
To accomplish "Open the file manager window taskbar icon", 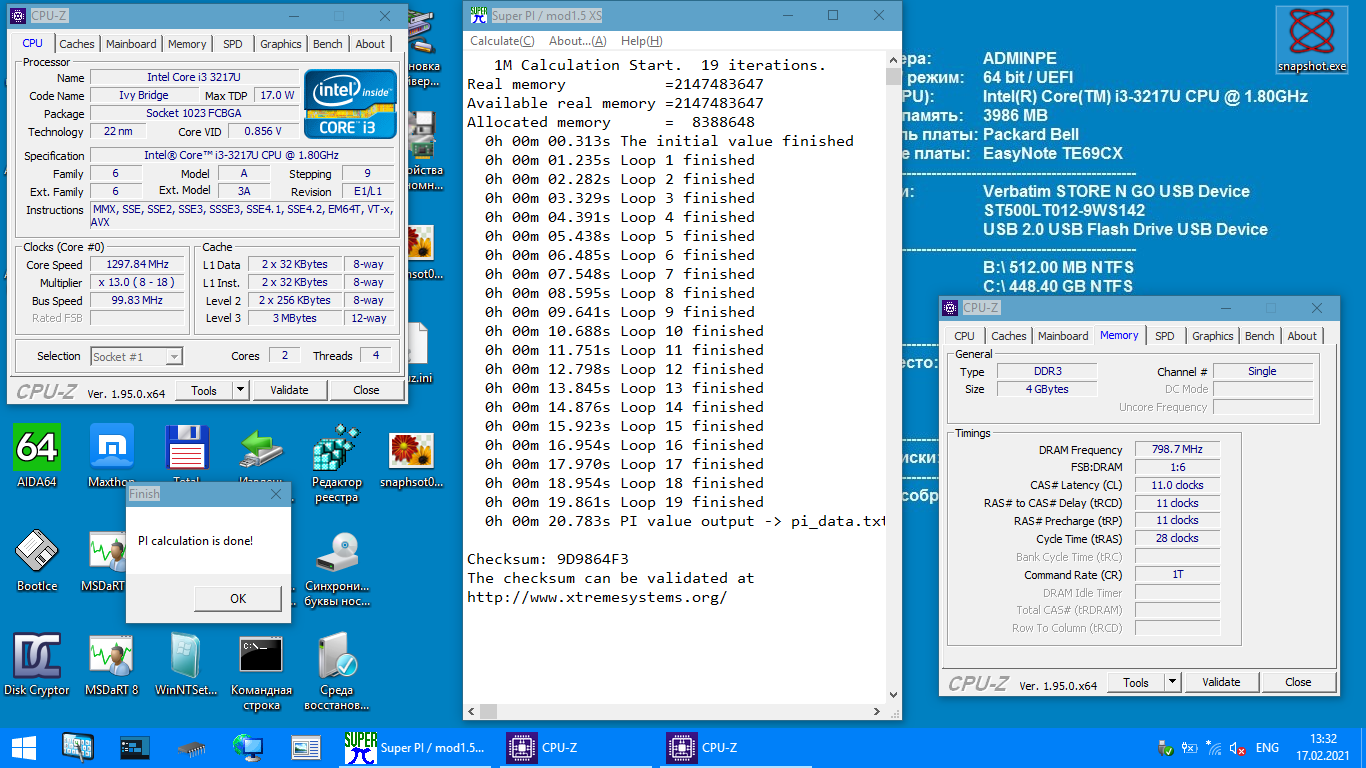I will point(305,747).
